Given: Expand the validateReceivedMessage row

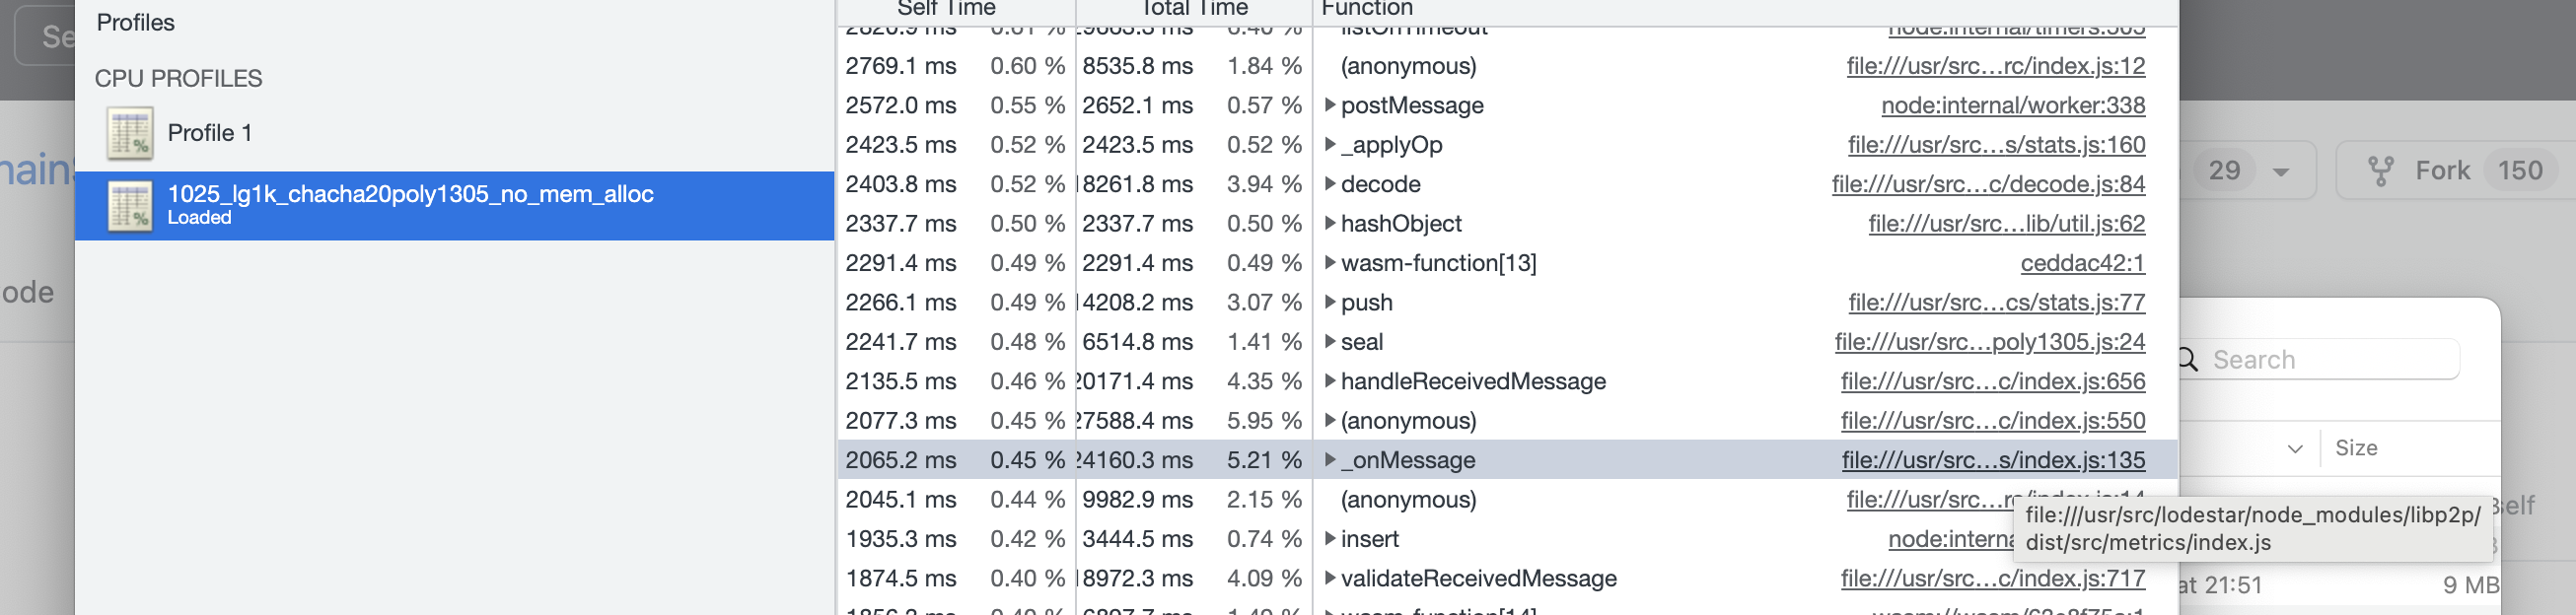Looking at the screenshot, I should (1331, 578).
